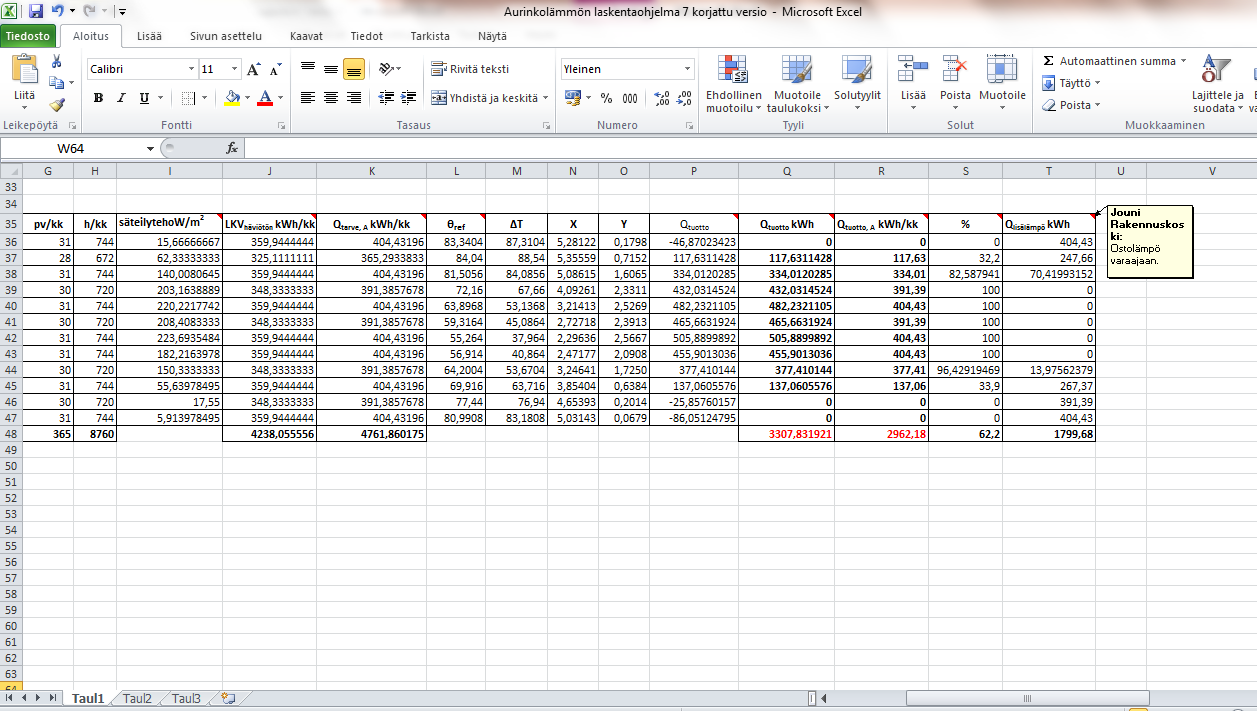Click Poista clear button in Muokkaaminen group
The height and width of the screenshot is (711, 1257).
(x=1070, y=105)
